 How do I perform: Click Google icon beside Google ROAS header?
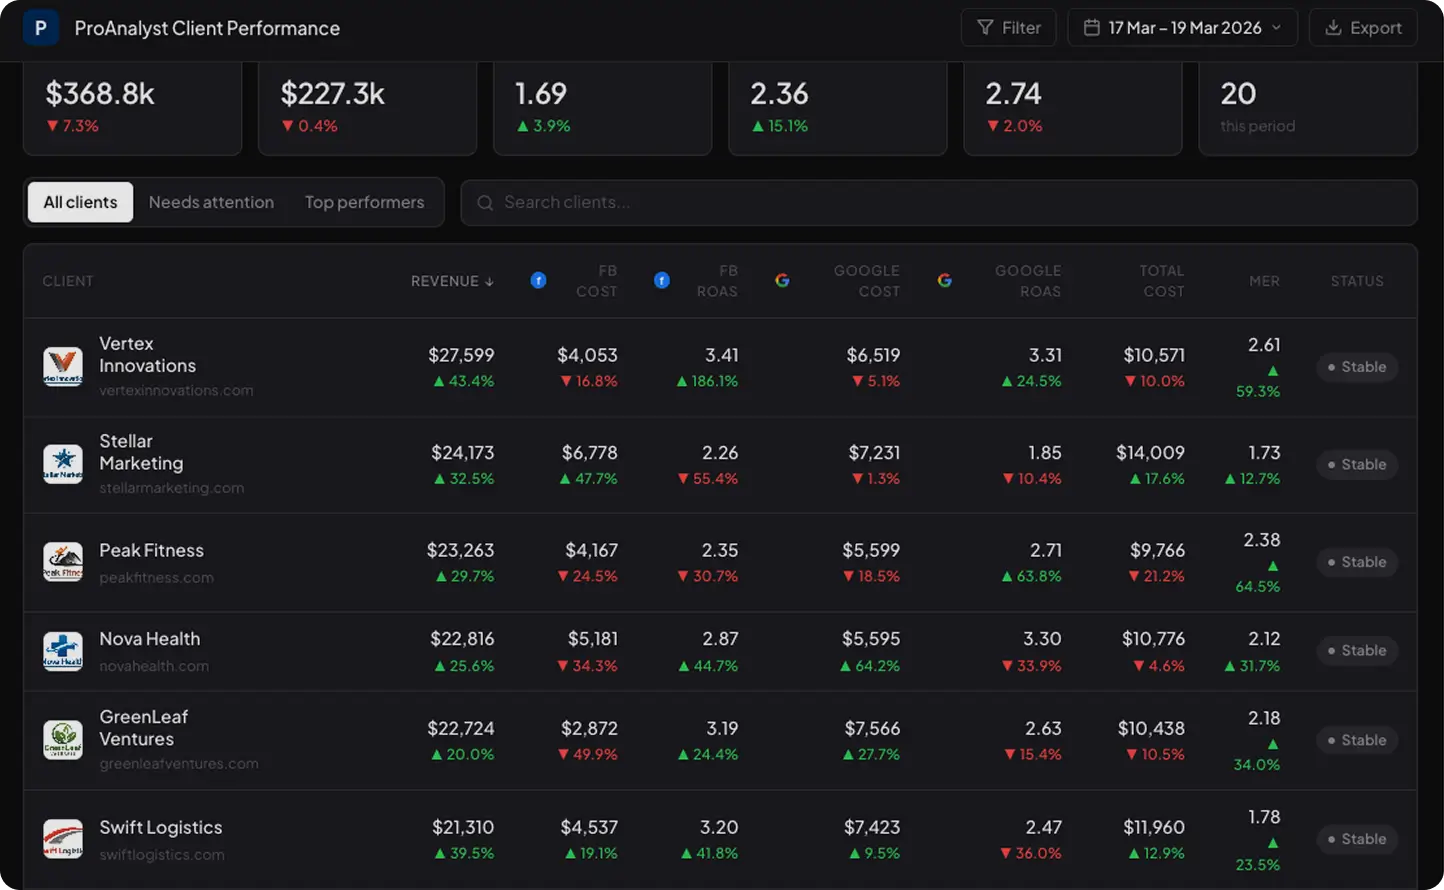coord(944,281)
